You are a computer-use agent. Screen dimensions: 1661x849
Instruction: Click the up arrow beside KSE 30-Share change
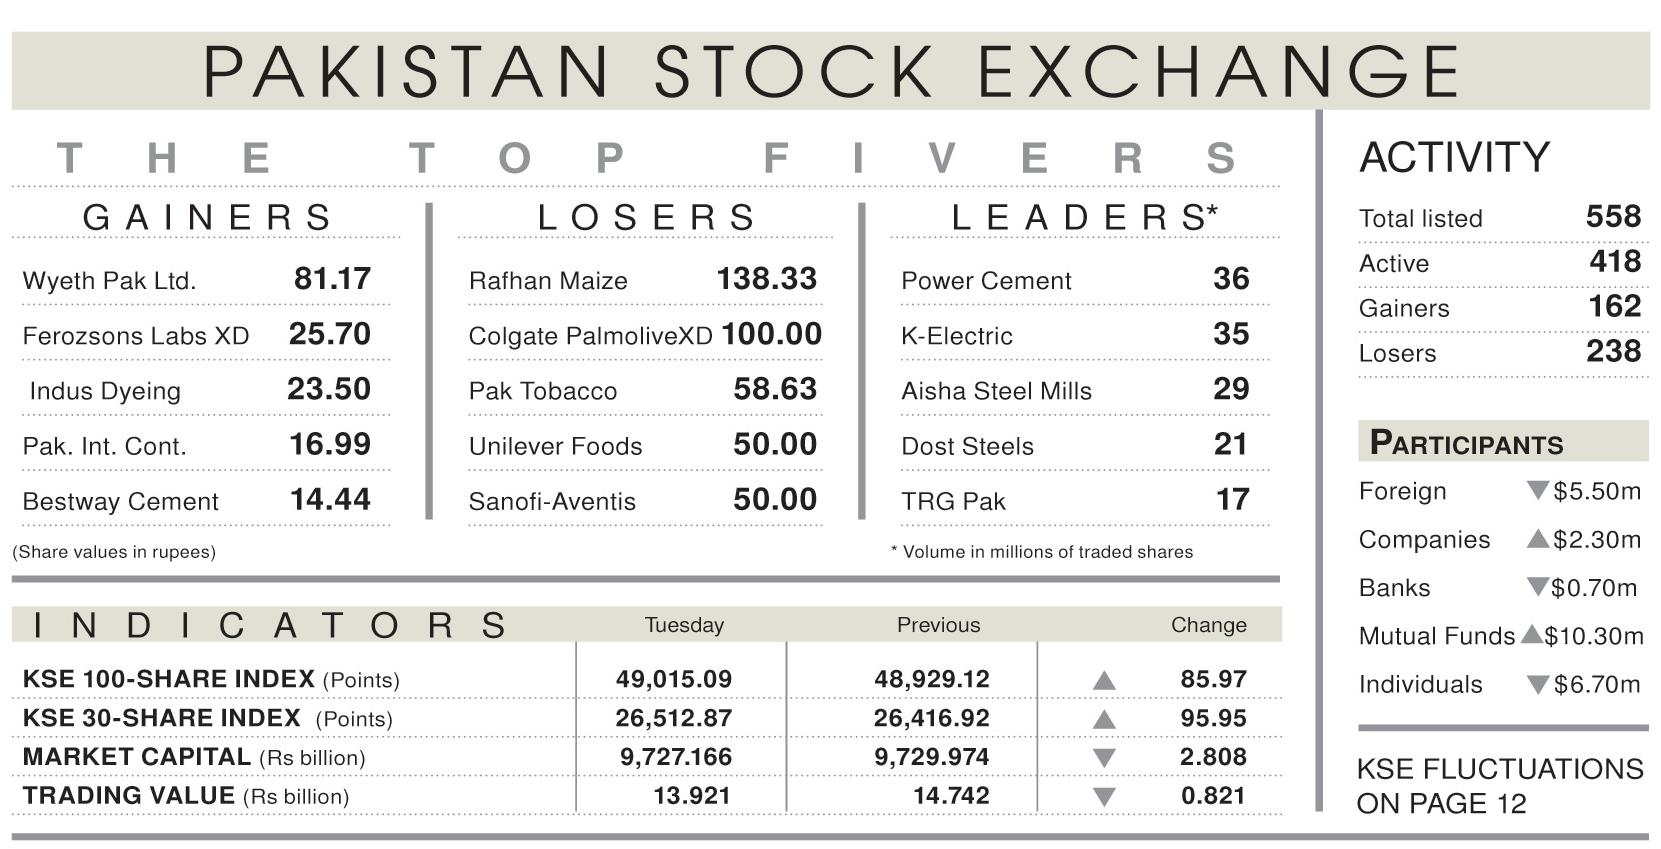pyautogui.click(x=1104, y=720)
